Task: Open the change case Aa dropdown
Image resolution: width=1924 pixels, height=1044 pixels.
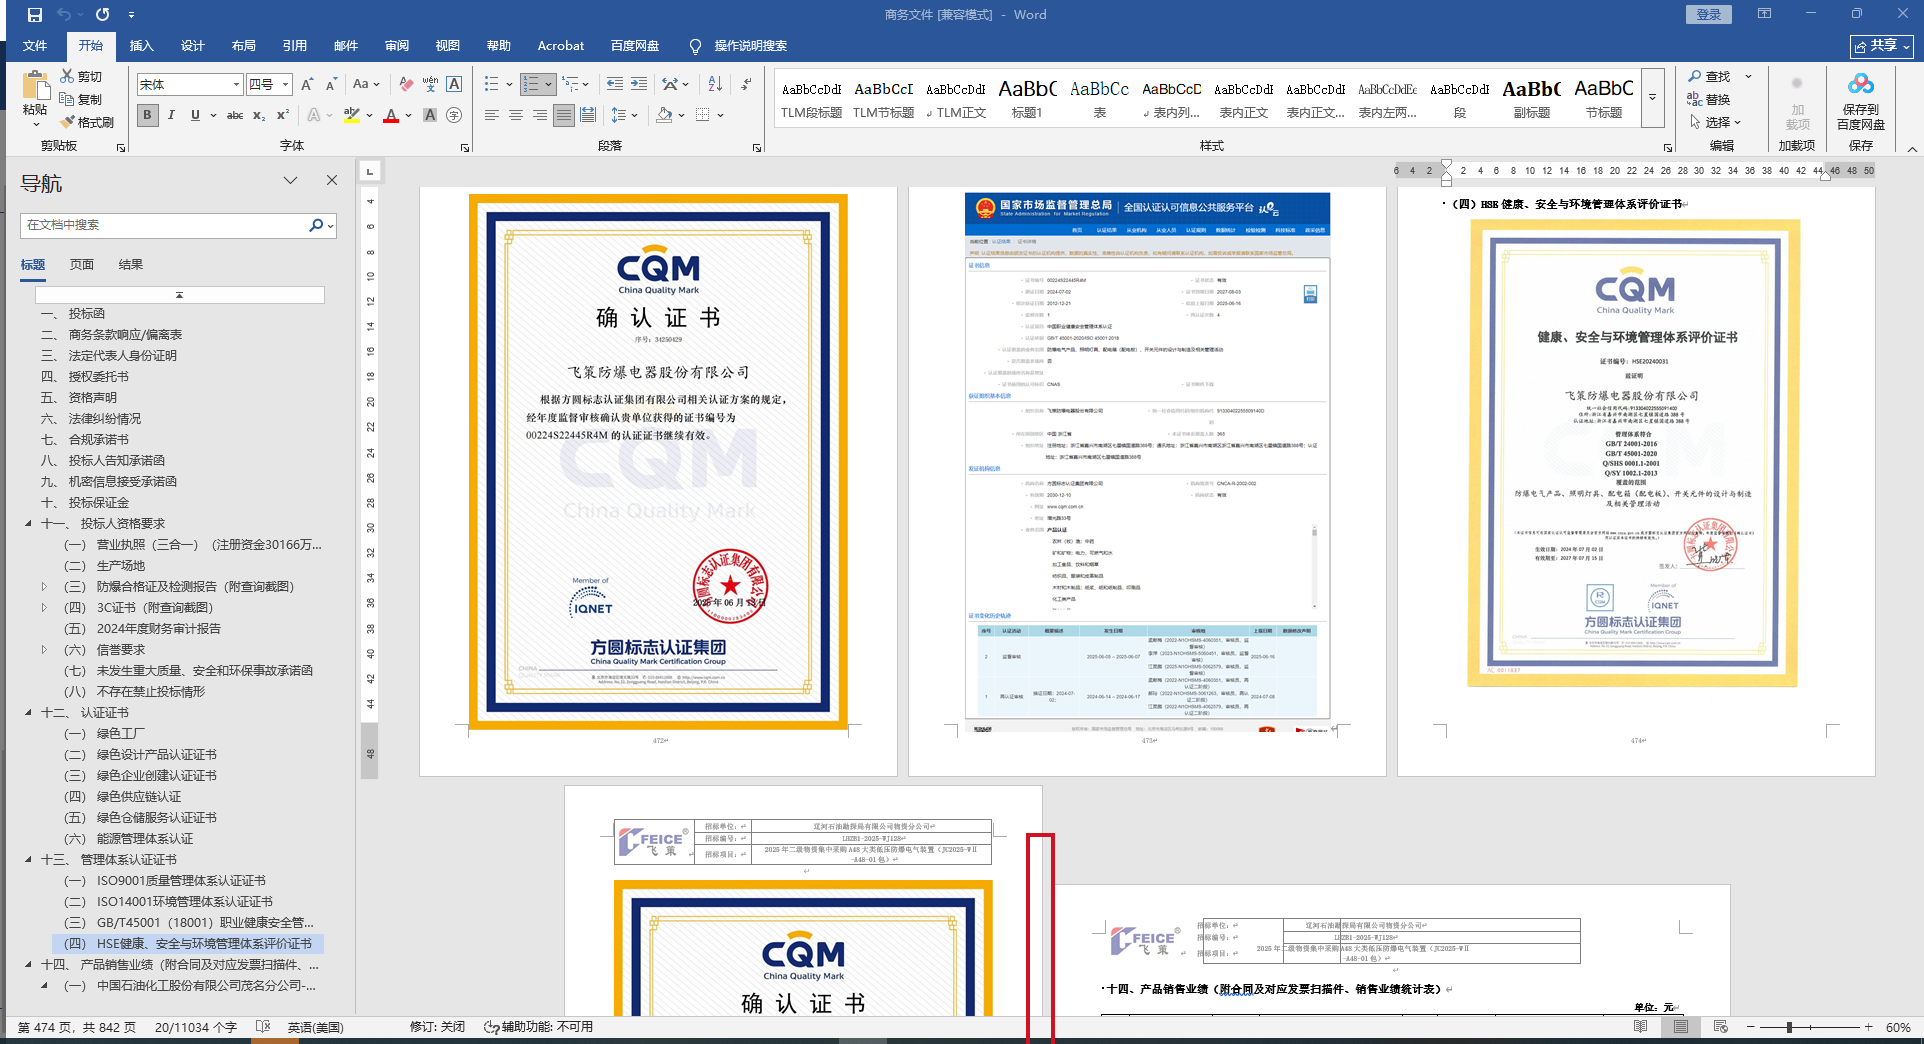Action: click(x=366, y=85)
